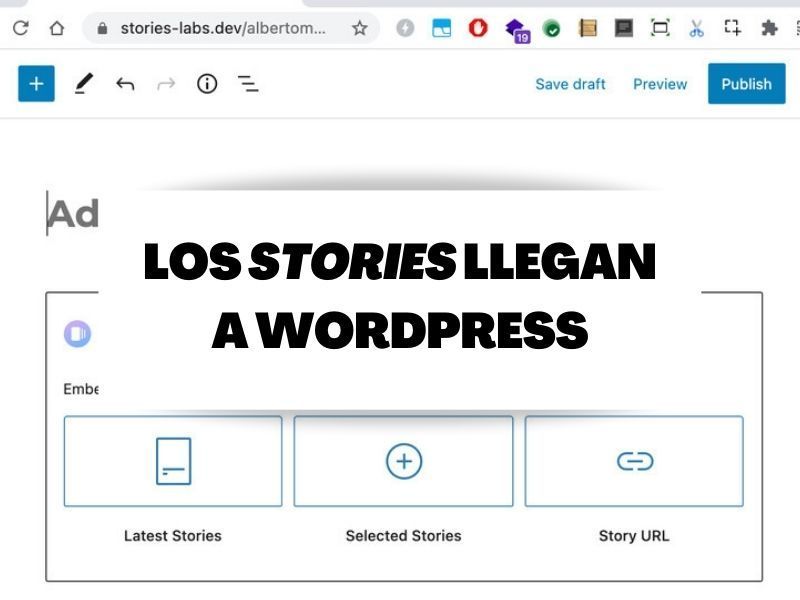800x600 pixels.
Task: Undo the last editor change
Action: [125, 84]
